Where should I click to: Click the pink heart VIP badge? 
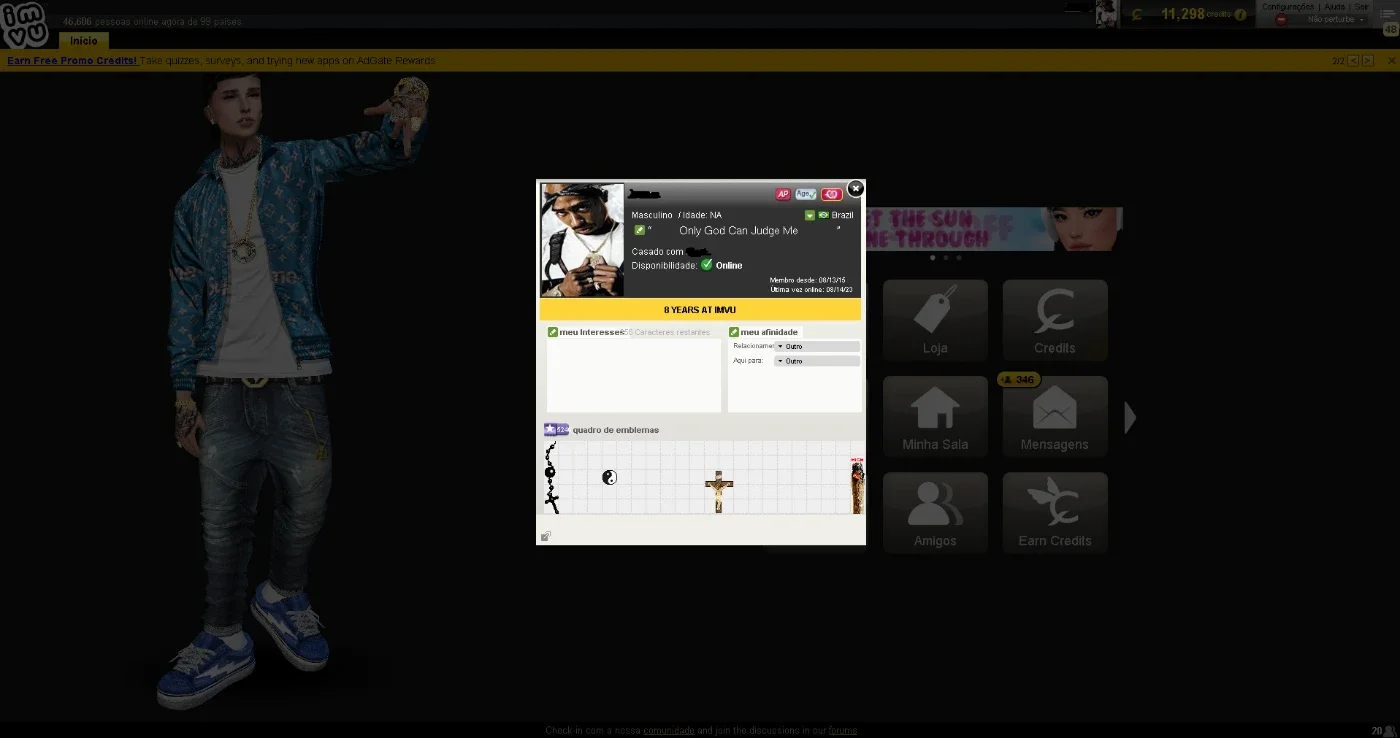pos(831,194)
